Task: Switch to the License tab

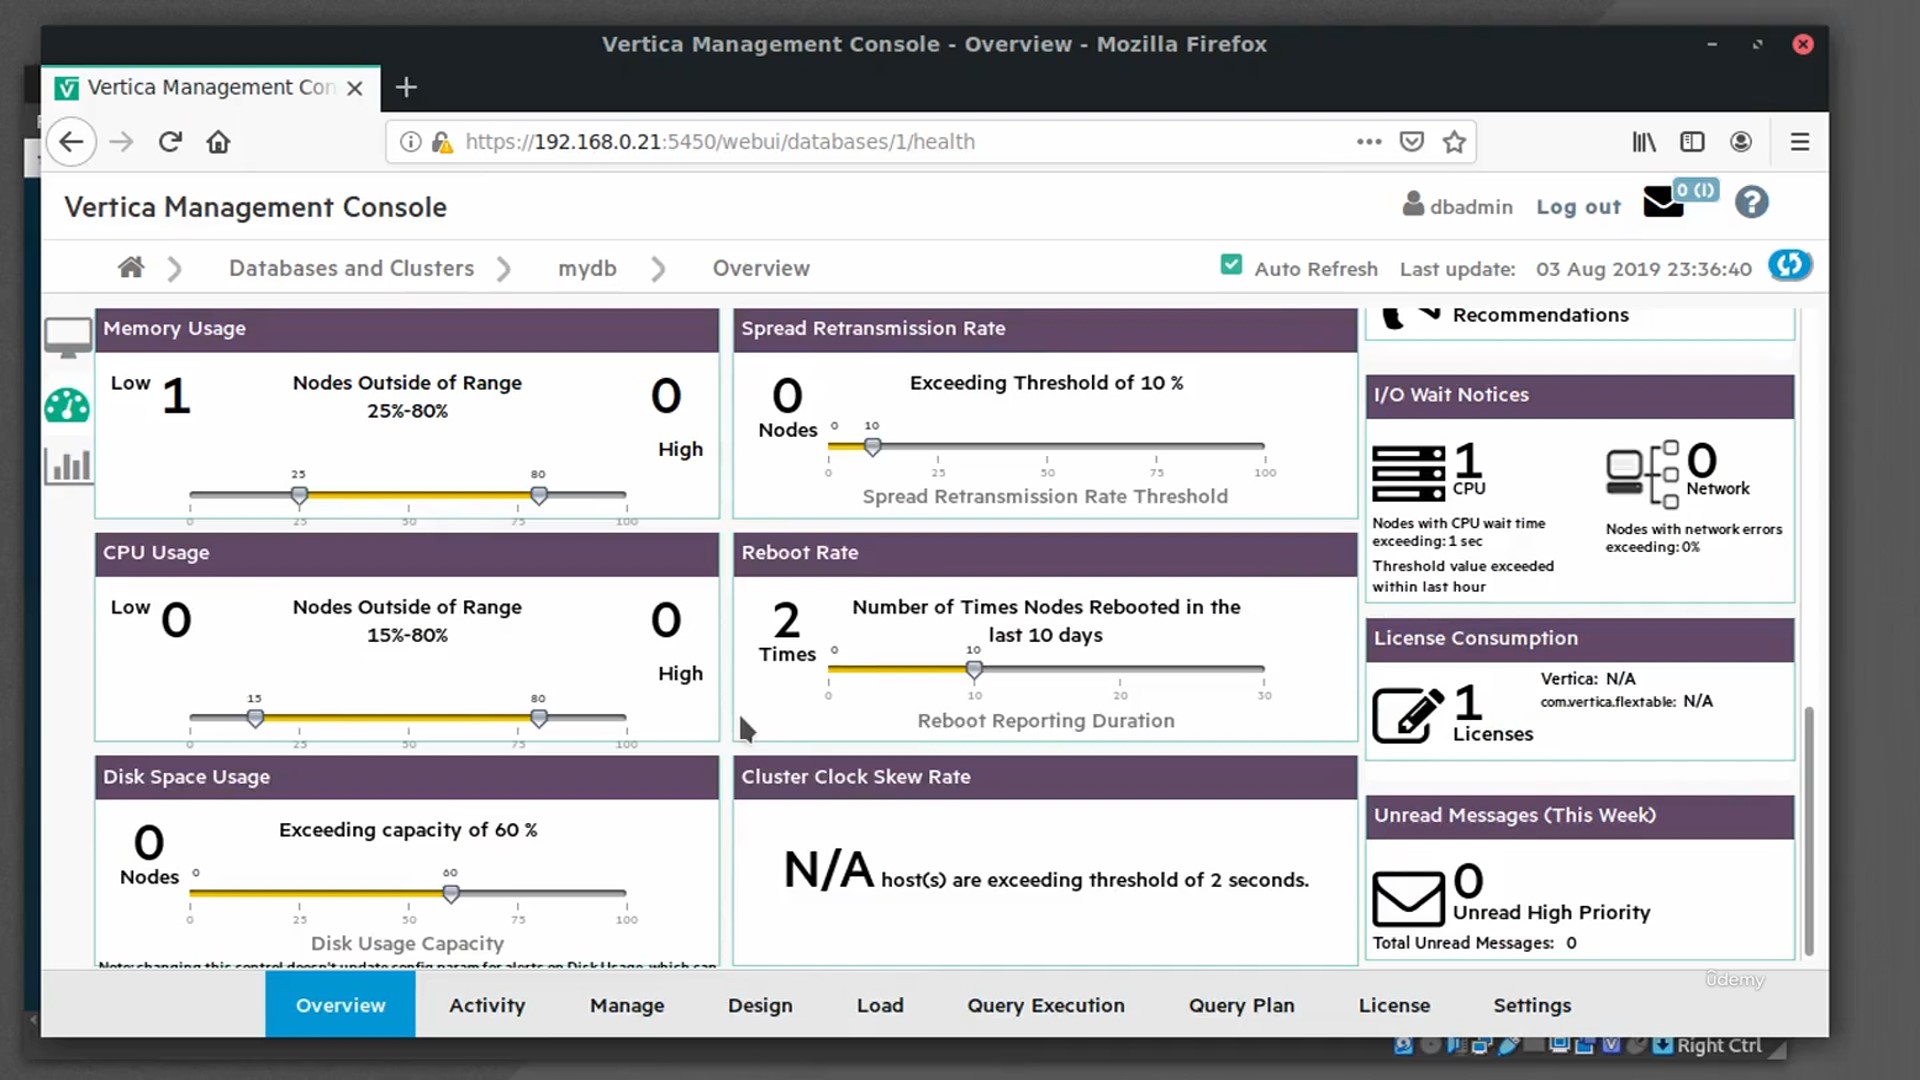Action: 1394,1005
